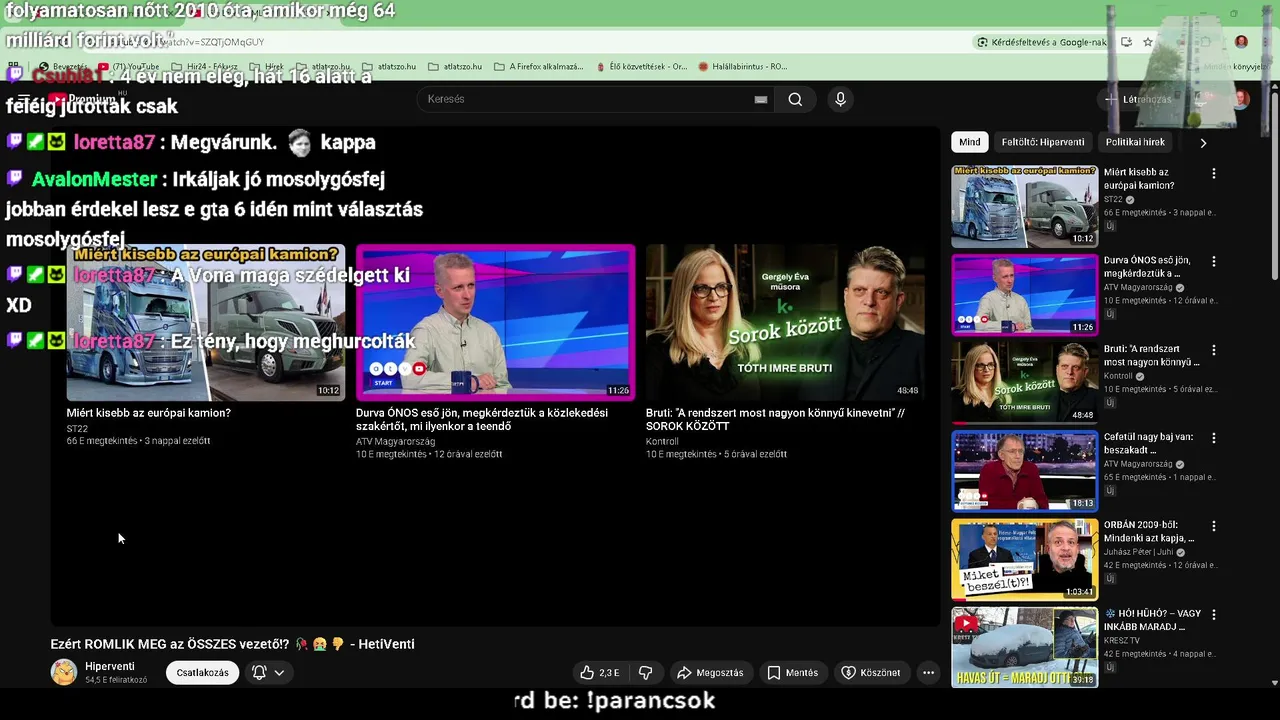Dislike the video with the thumbs-down icon
The width and height of the screenshot is (1280, 720).
tap(646, 673)
